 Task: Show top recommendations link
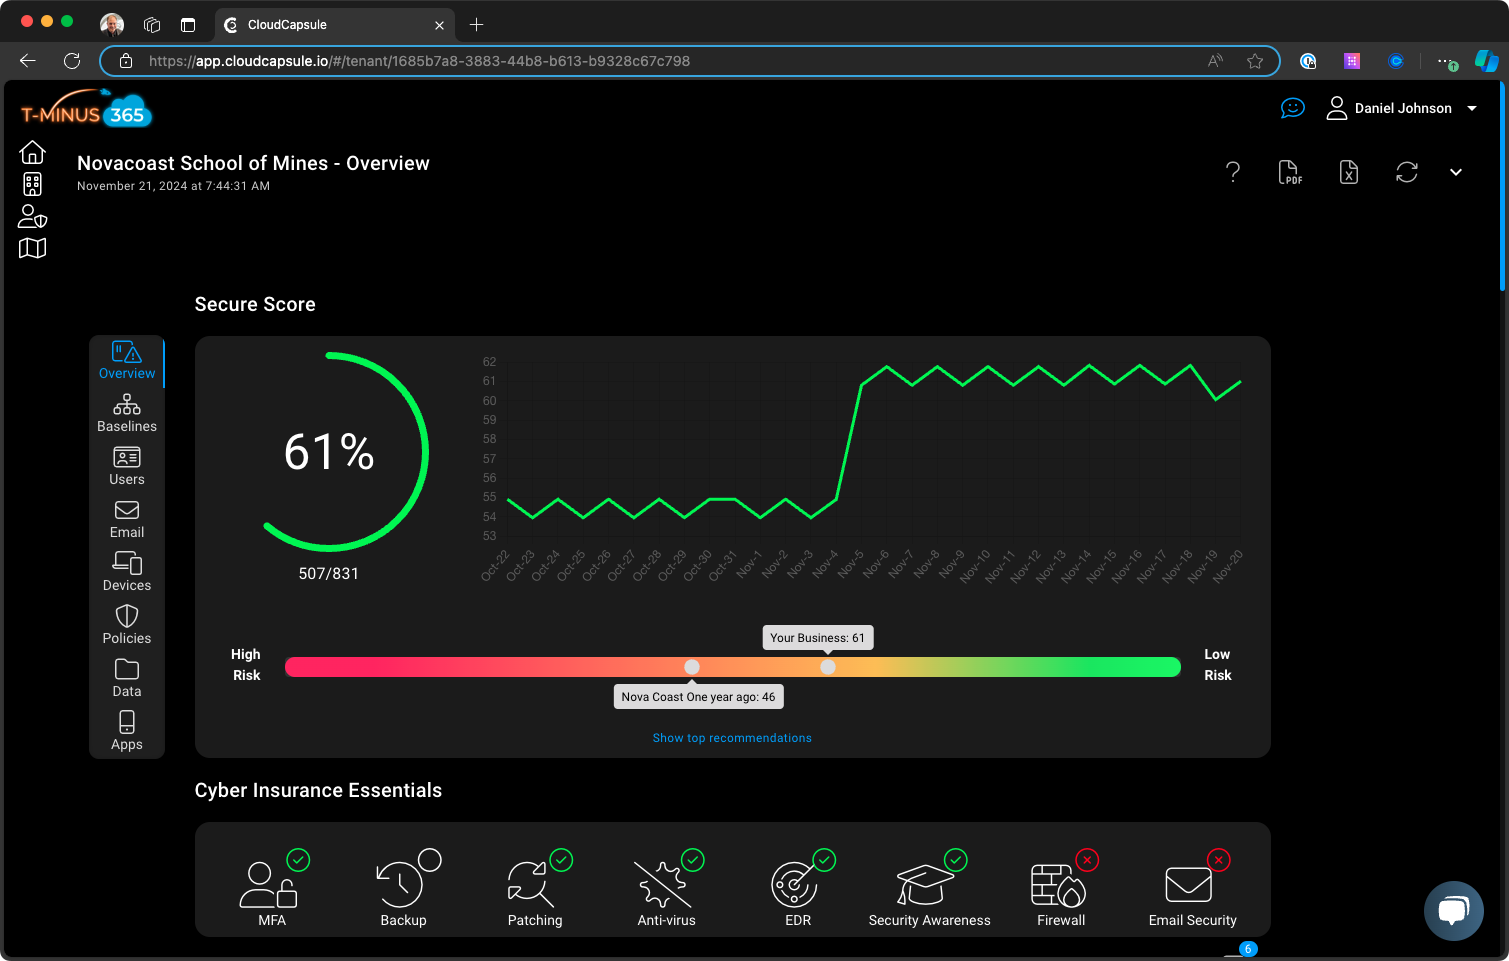tap(732, 737)
